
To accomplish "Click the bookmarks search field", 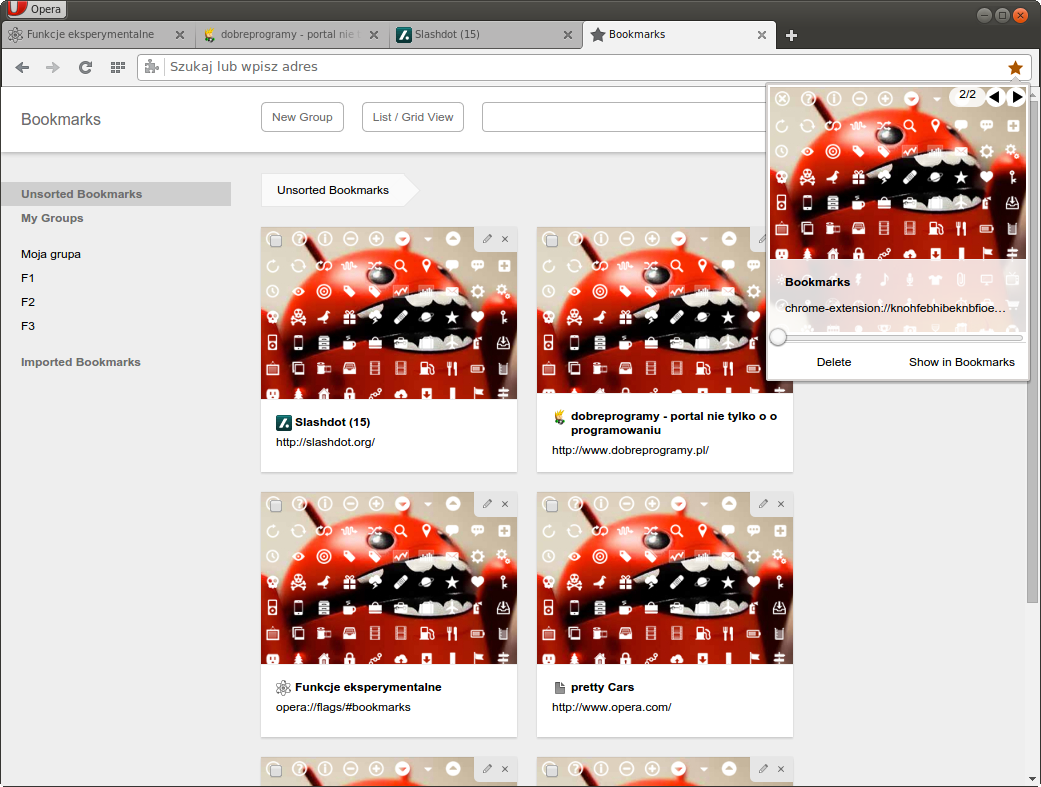I will (624, 117).
